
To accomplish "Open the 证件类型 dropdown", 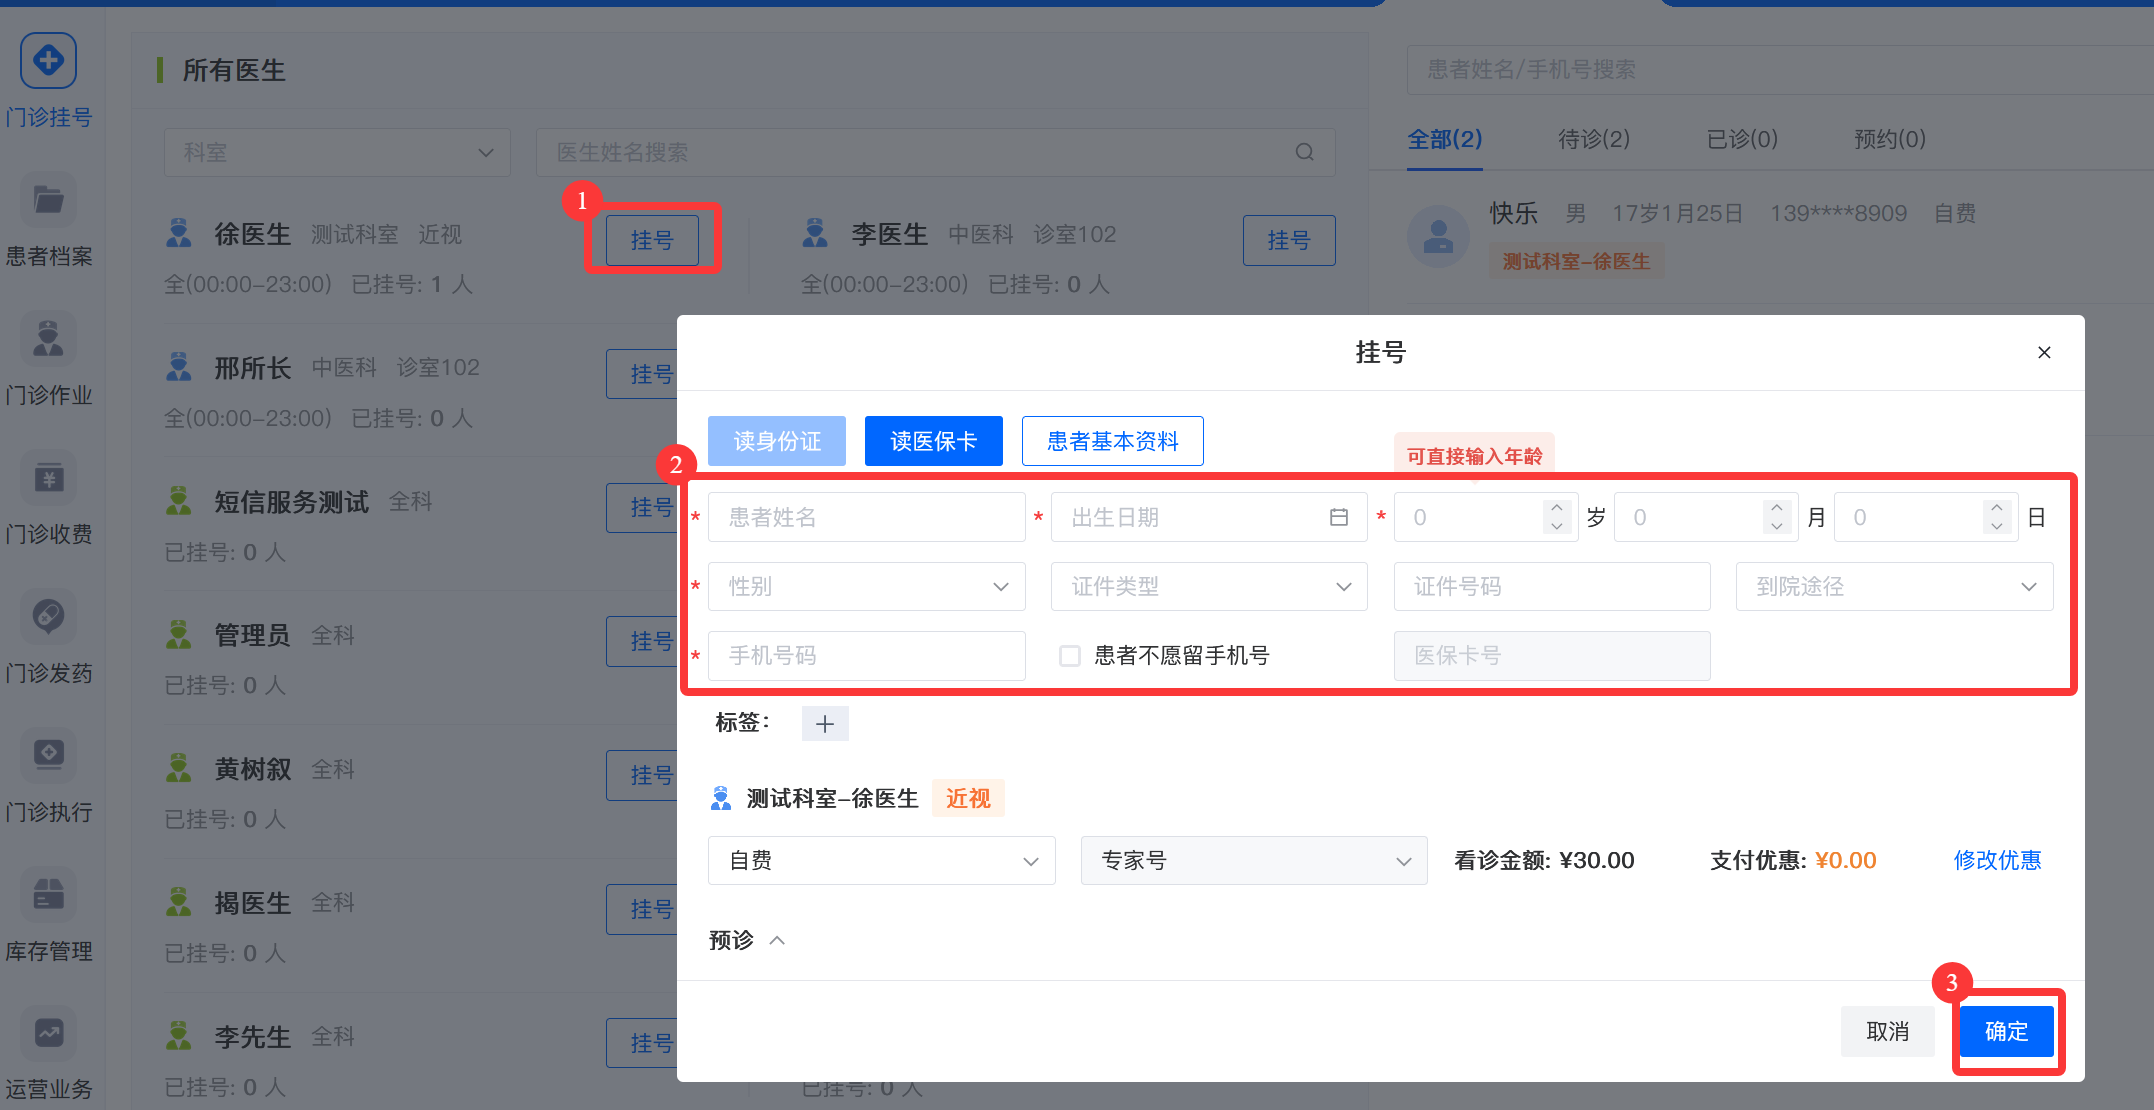I will click(1208, 586).
